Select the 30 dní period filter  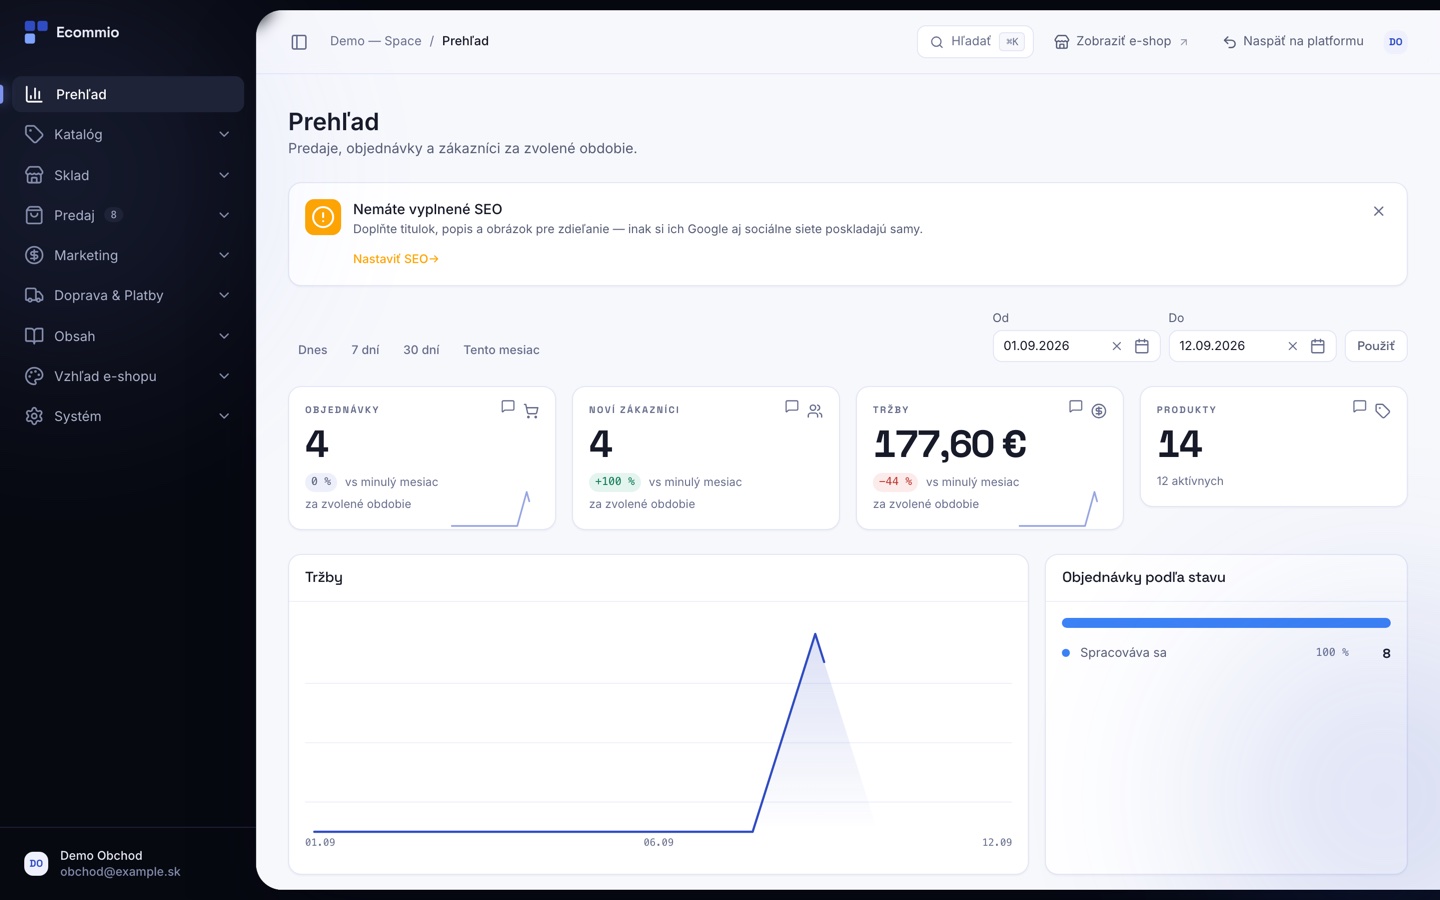(x=421, y=350)
